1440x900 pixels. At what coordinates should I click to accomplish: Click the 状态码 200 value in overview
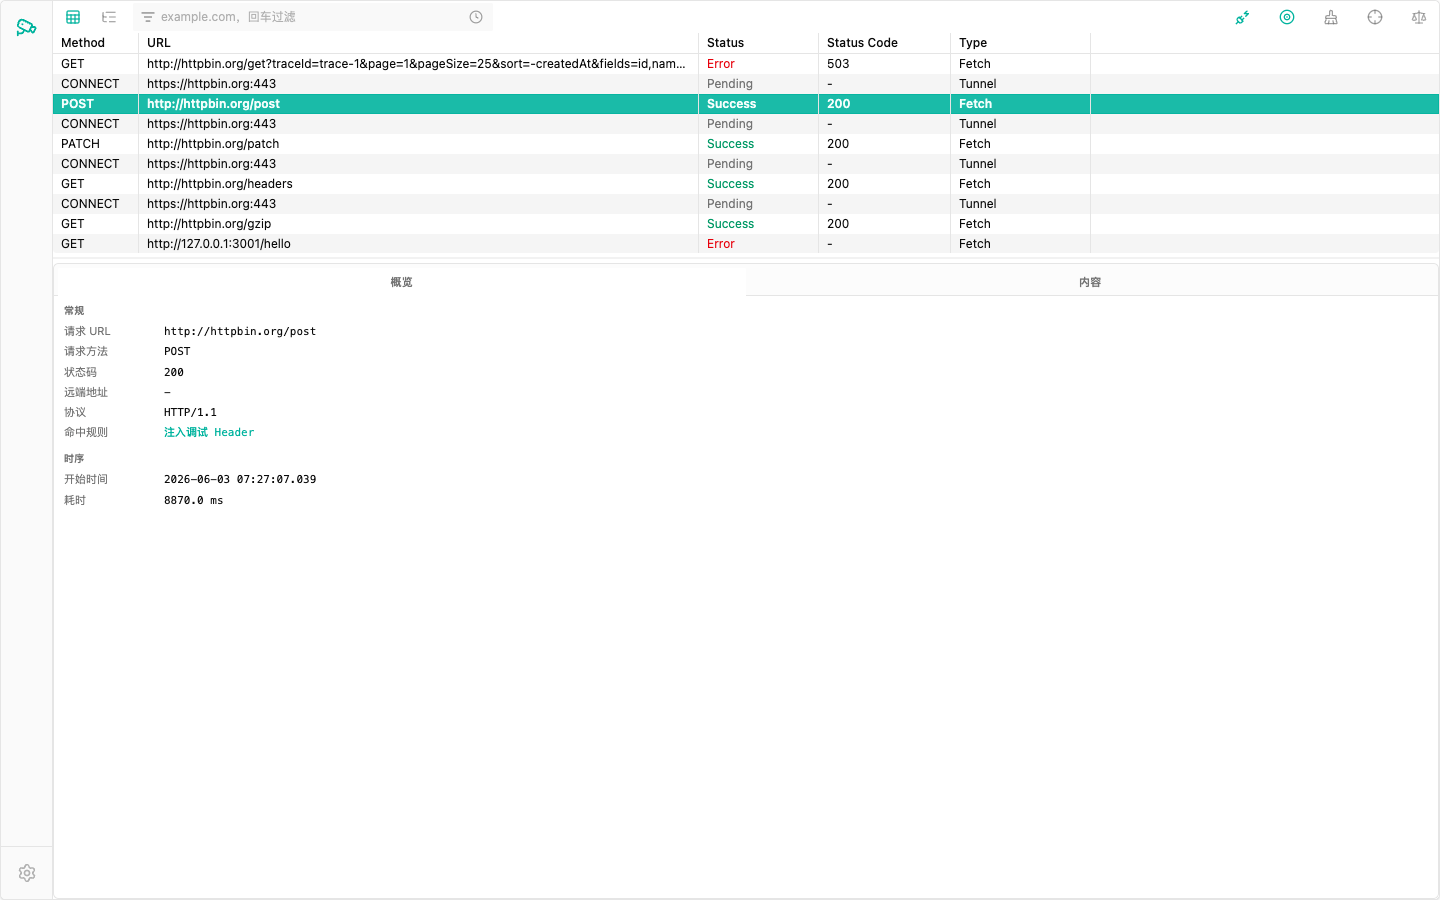pyautogui.click(x=174, y=372)
